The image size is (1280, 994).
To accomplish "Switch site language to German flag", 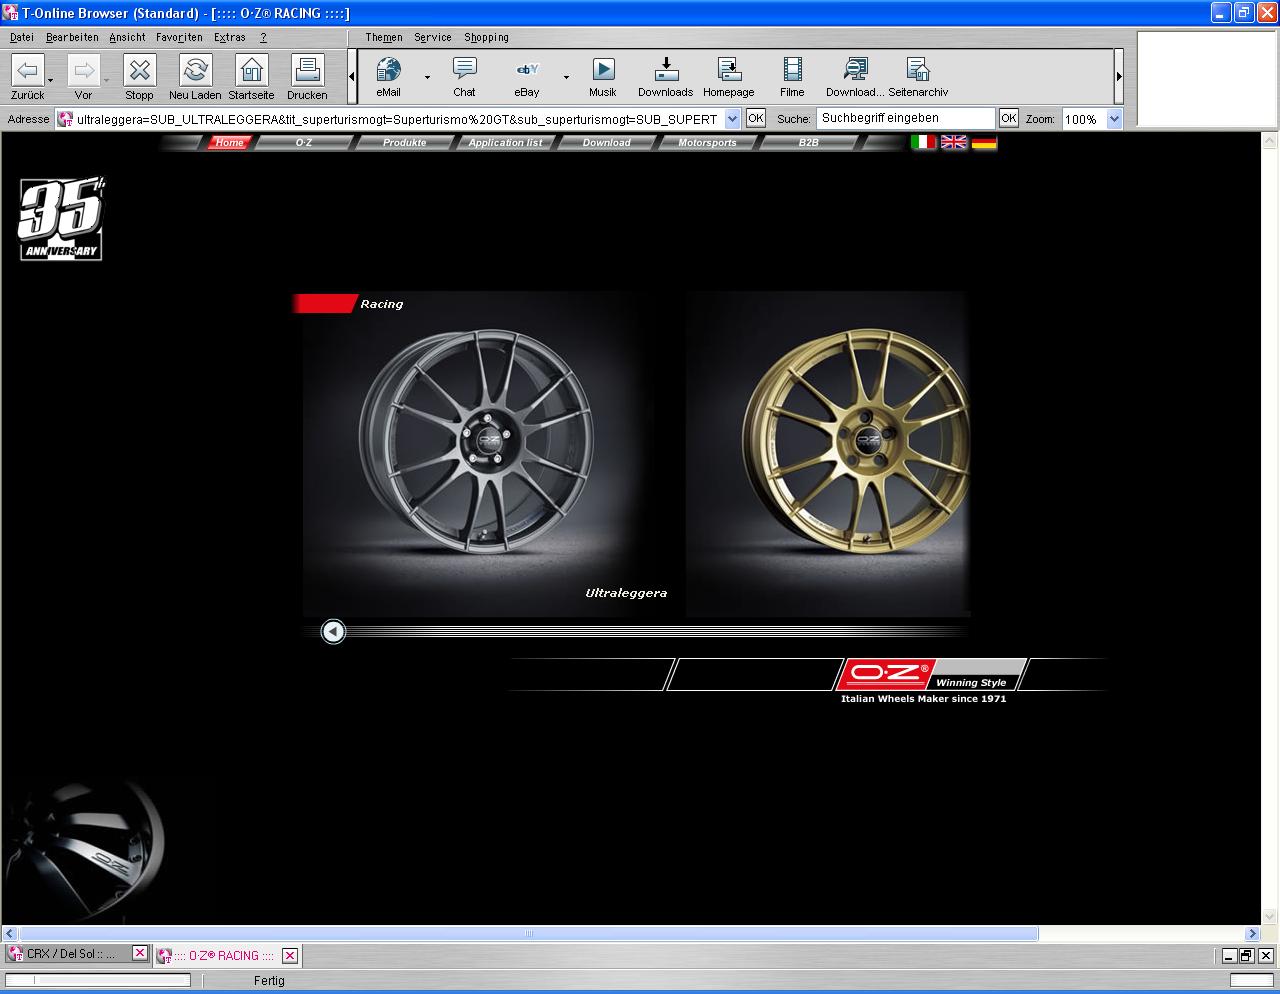I will click(x=984, y=142).
